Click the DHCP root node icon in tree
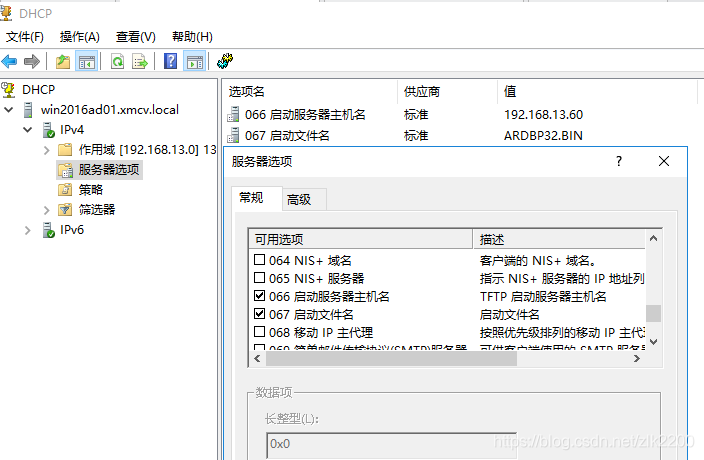This screenshot has width=704, height=460. click(8, 90)
